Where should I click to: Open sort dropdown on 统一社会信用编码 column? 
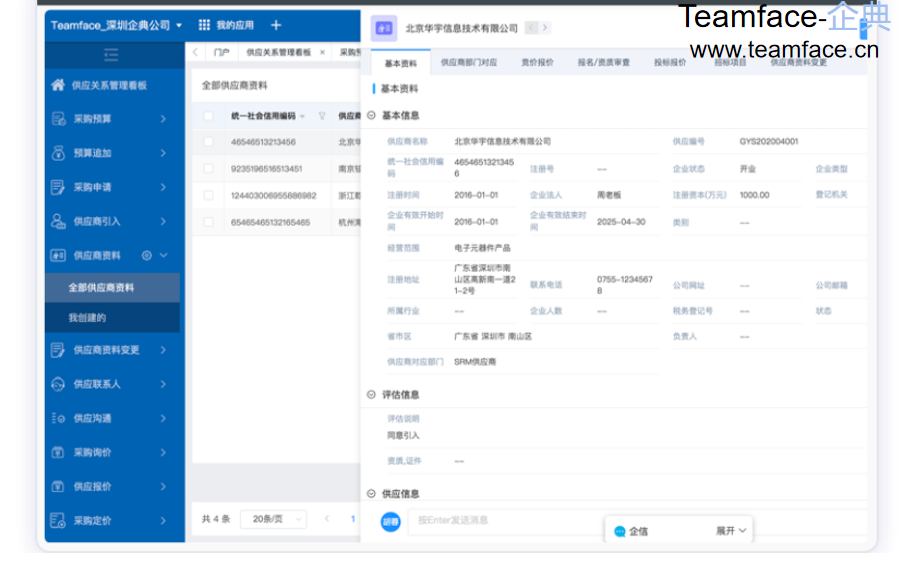click(303, 117)
